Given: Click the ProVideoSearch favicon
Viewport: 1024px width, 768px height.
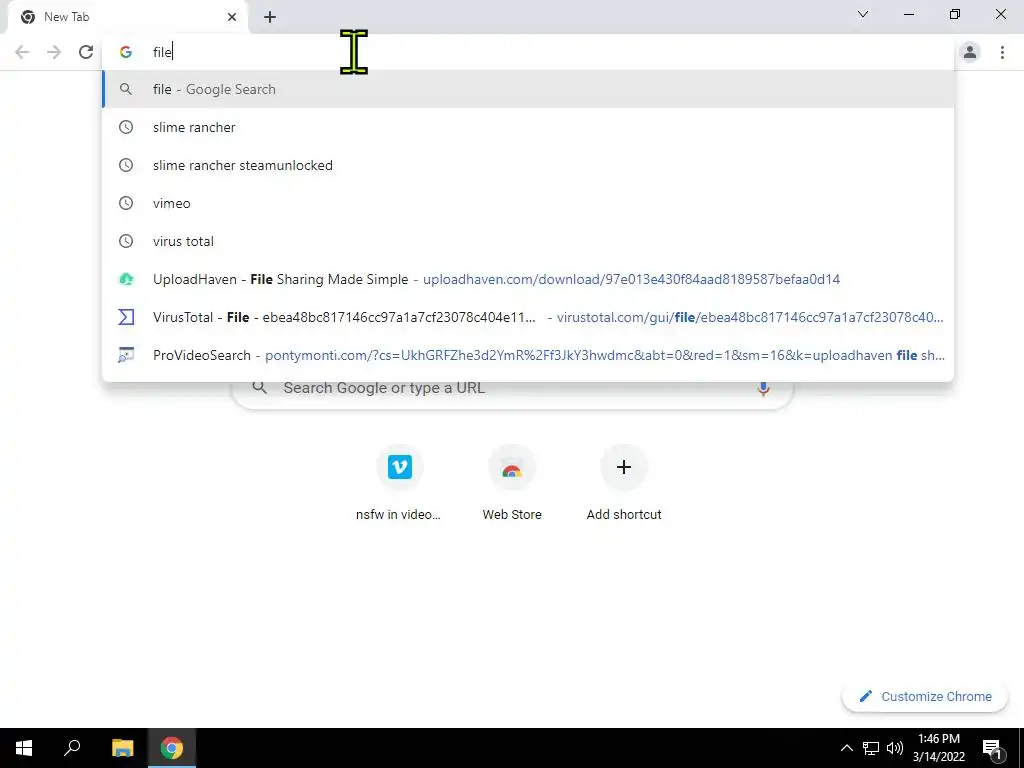Looking at the screenshot, I should click(x=125, y=355).
